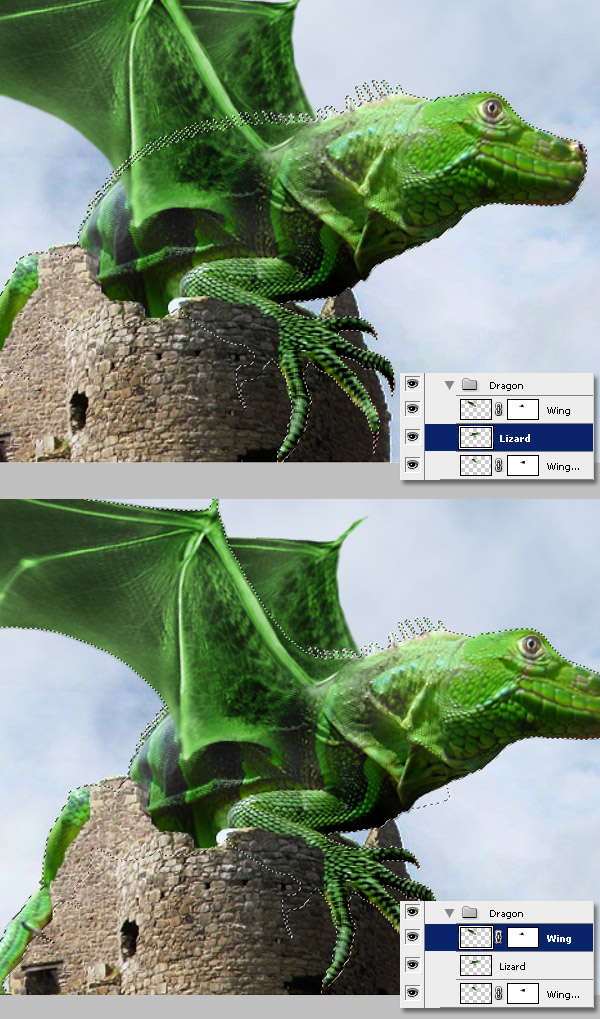Click the highlighted Wing layer's image thumbnail

[476, 937]
